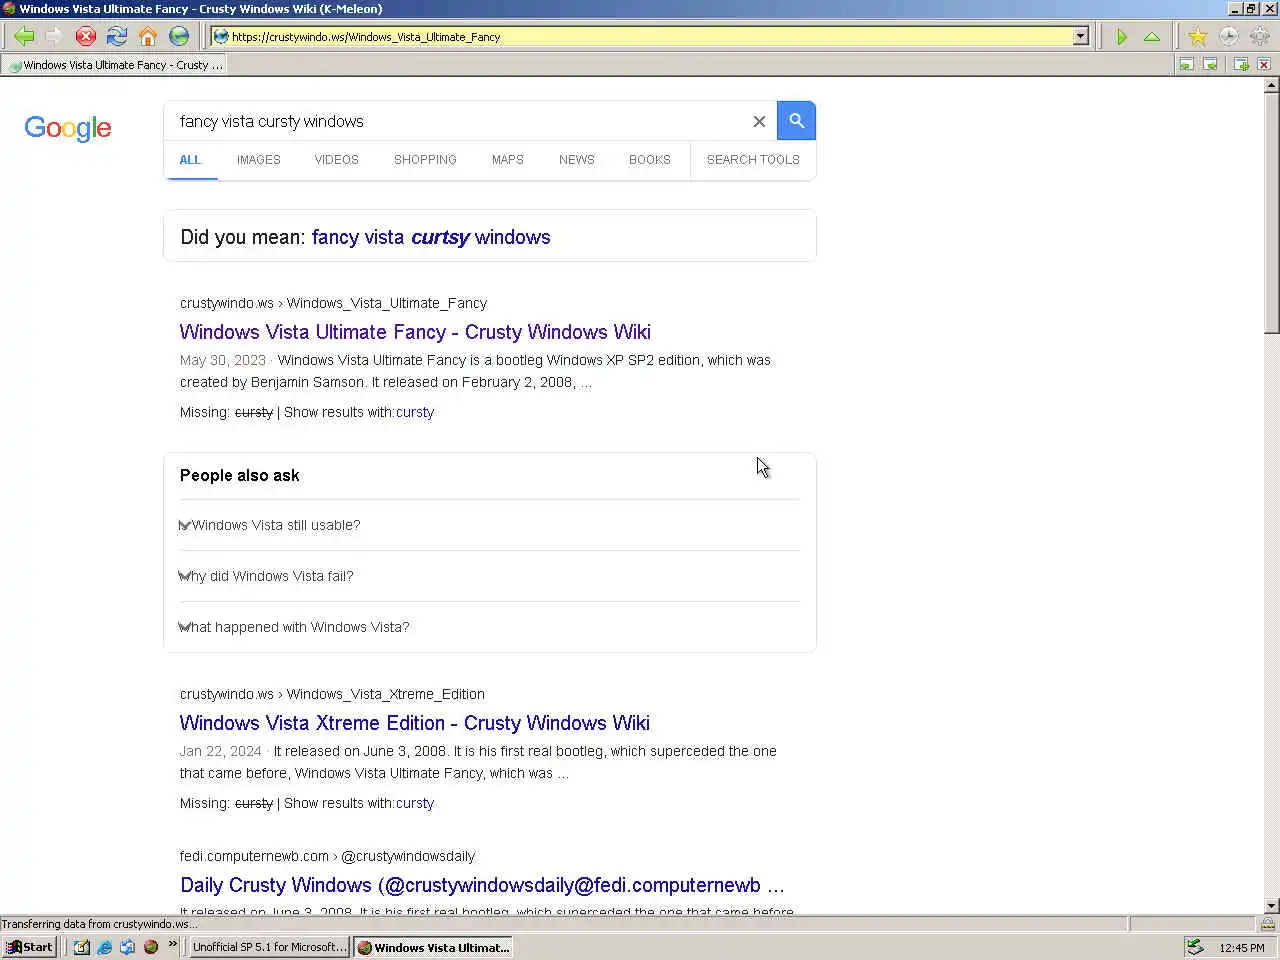Open 'Windows Vista Ultimate Fancy - Crusty Windows Wiki' result
1280x960 pixels.
pyautogui.click(x=415, y=332)
